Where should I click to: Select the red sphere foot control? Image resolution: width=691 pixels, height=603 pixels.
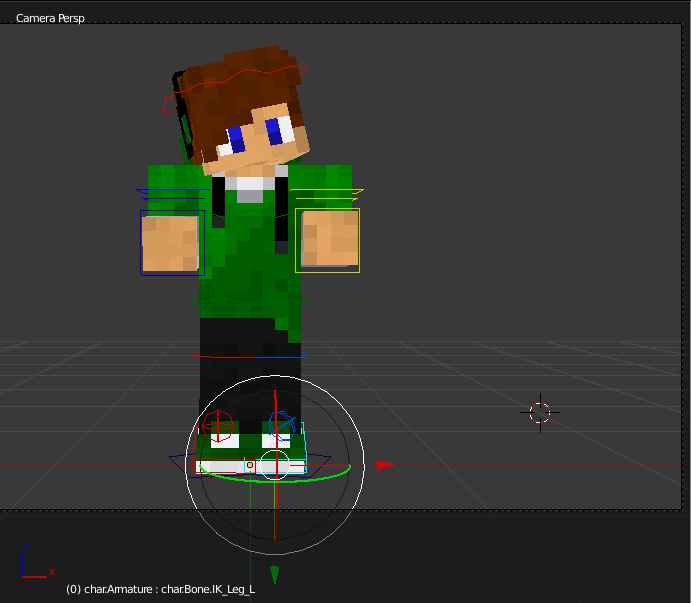click(x=218, y=426)
